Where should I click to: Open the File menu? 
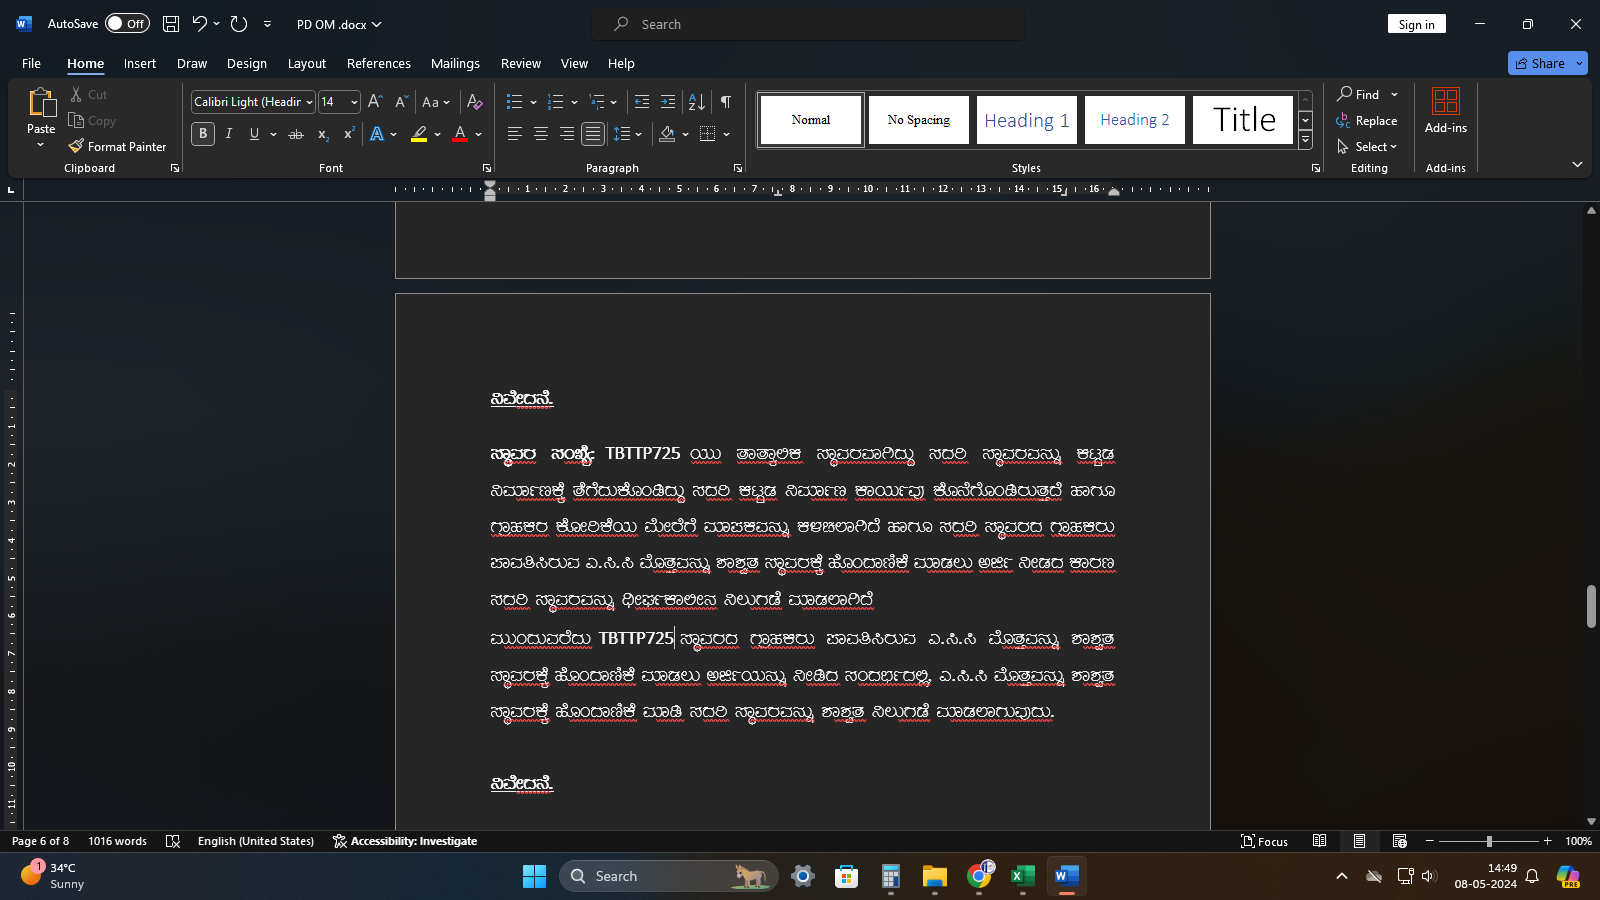pyautogui.click(x=31, y=63)
